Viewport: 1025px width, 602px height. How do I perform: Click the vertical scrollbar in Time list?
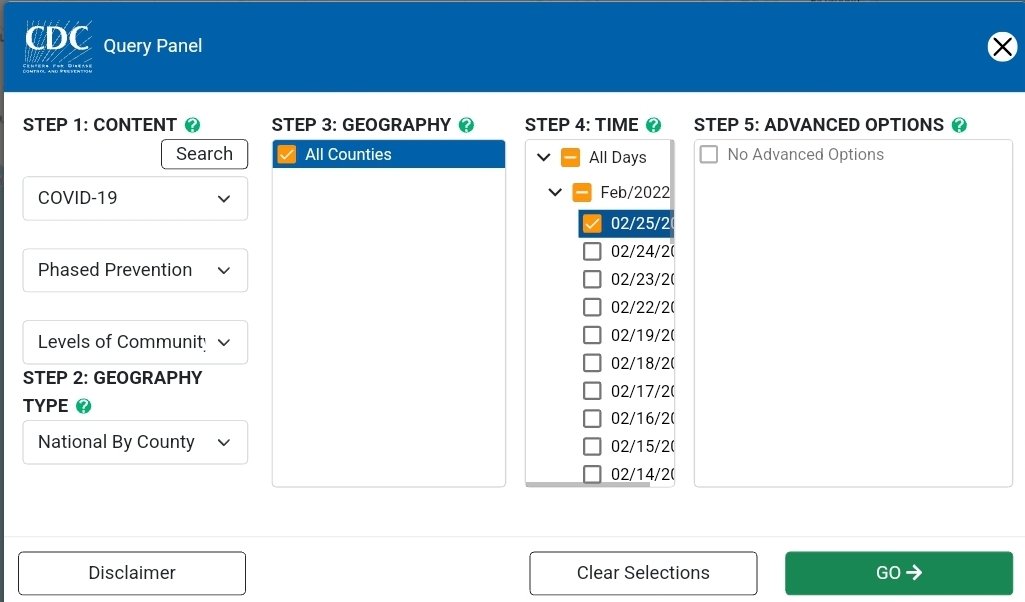tap(672, 192)
